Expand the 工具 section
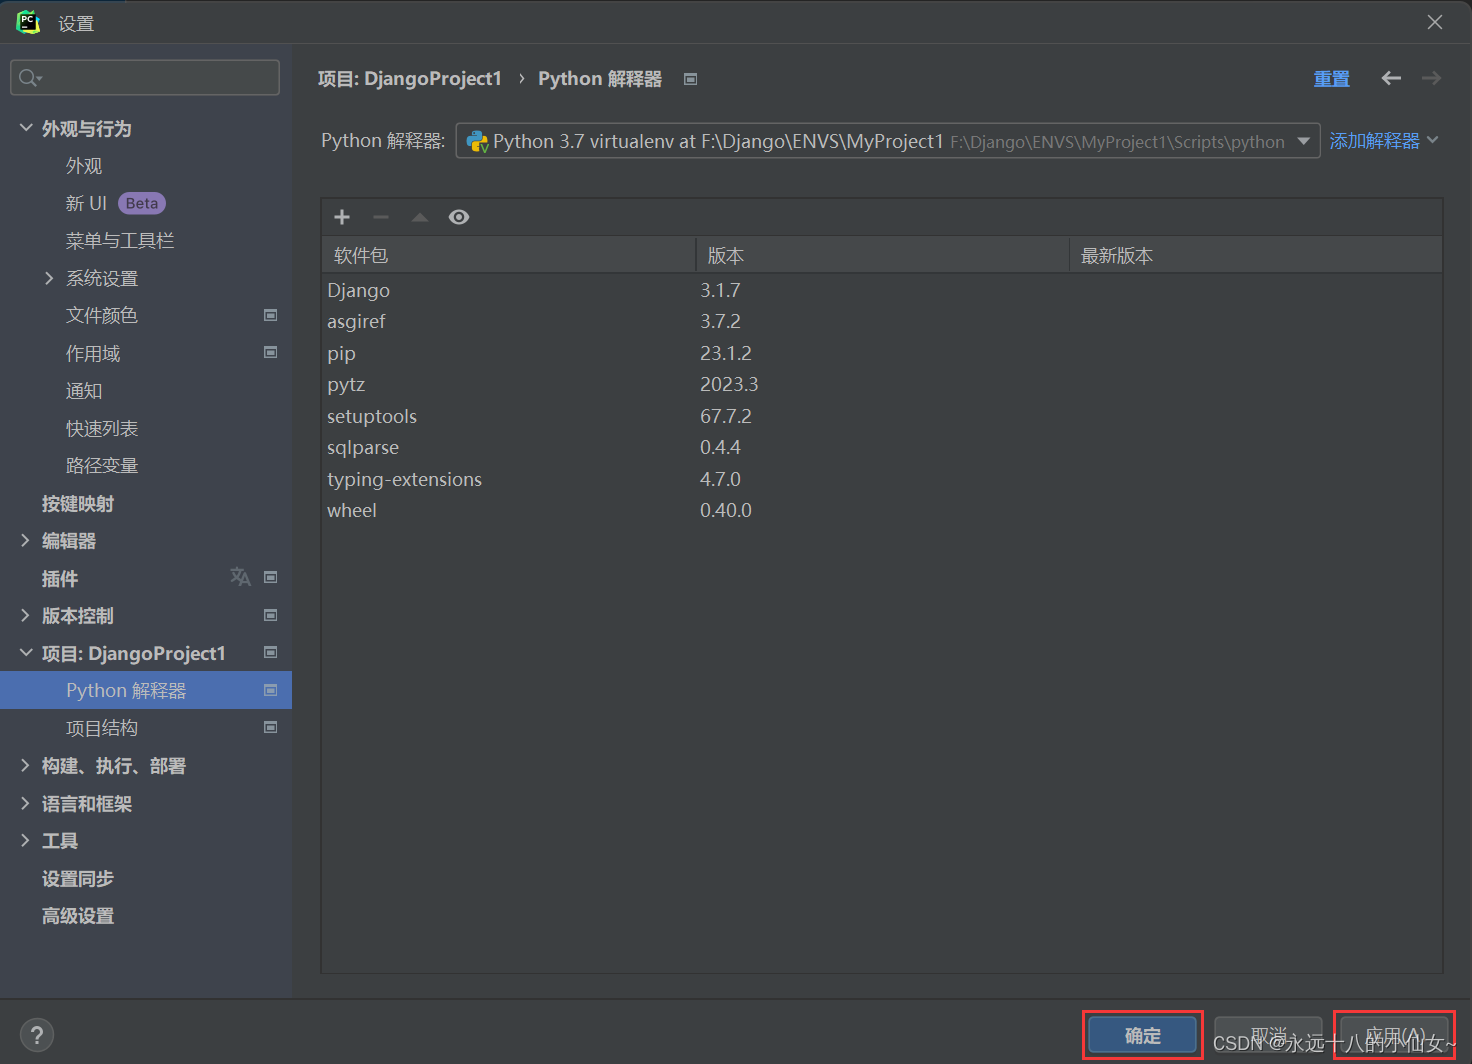Viewport: 1472px width, 1064px height. 26,840
